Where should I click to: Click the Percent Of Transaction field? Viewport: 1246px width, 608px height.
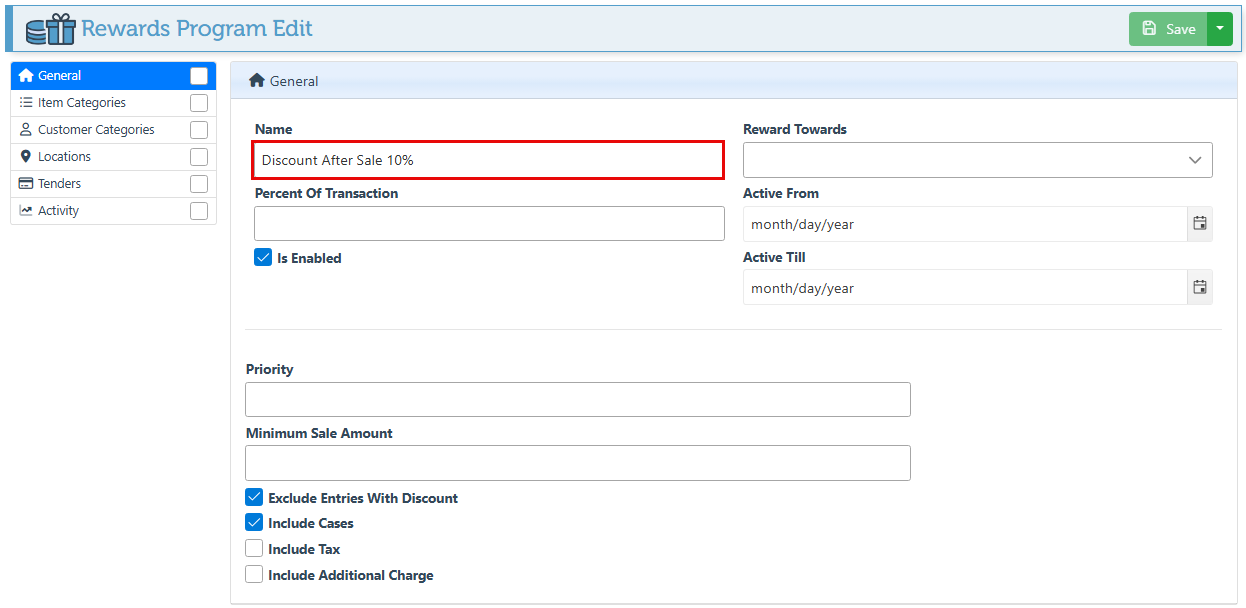[x=489, y=224]
